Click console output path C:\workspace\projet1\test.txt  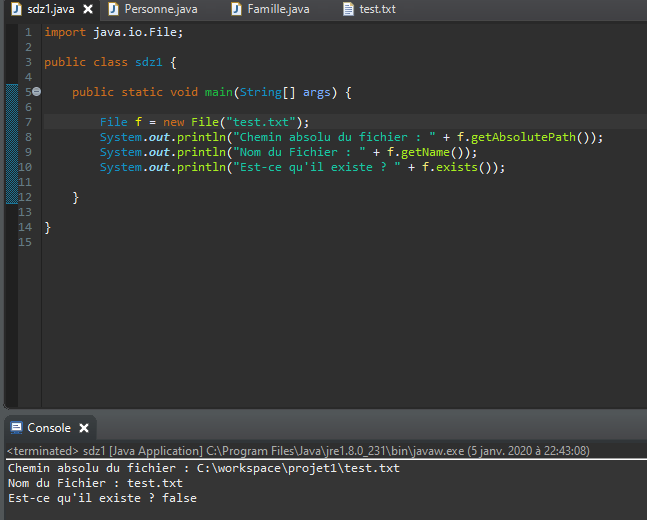pyautogui.click(x=298, y=468)
